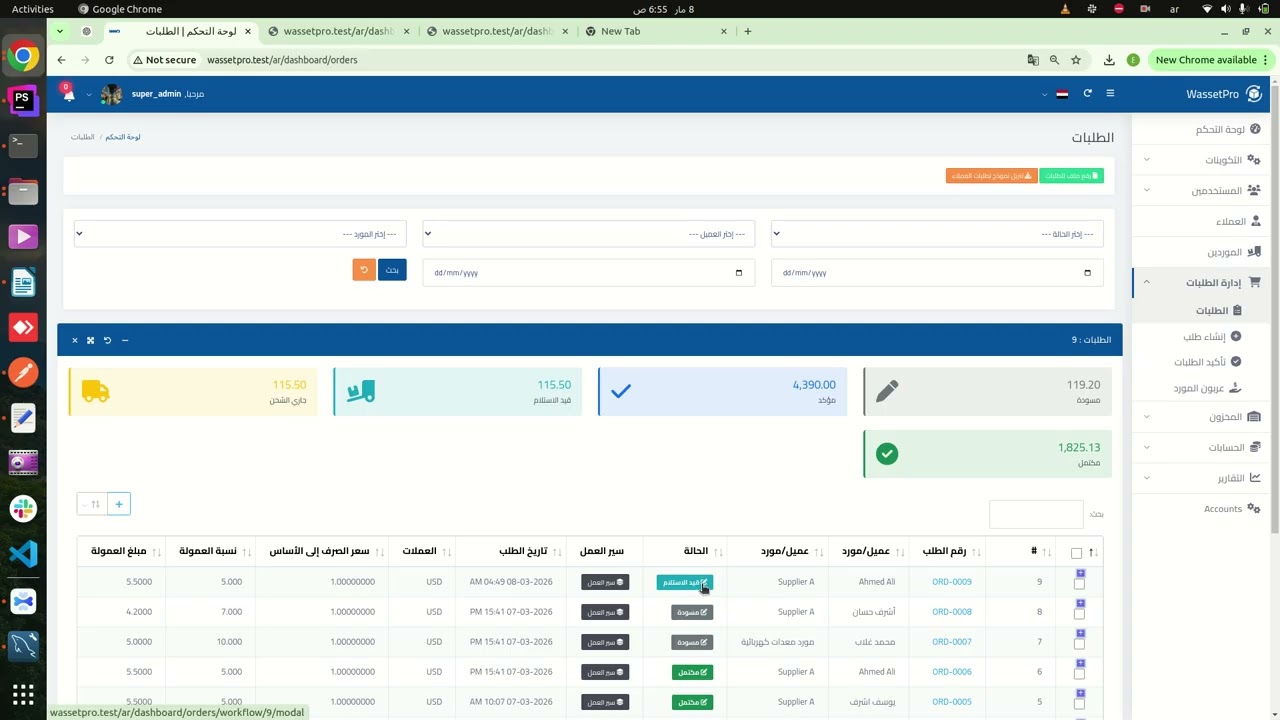
Task: Open the status select dropdown (إختر الحالة)
Action: pyautogui.click(x=937, y=234)
